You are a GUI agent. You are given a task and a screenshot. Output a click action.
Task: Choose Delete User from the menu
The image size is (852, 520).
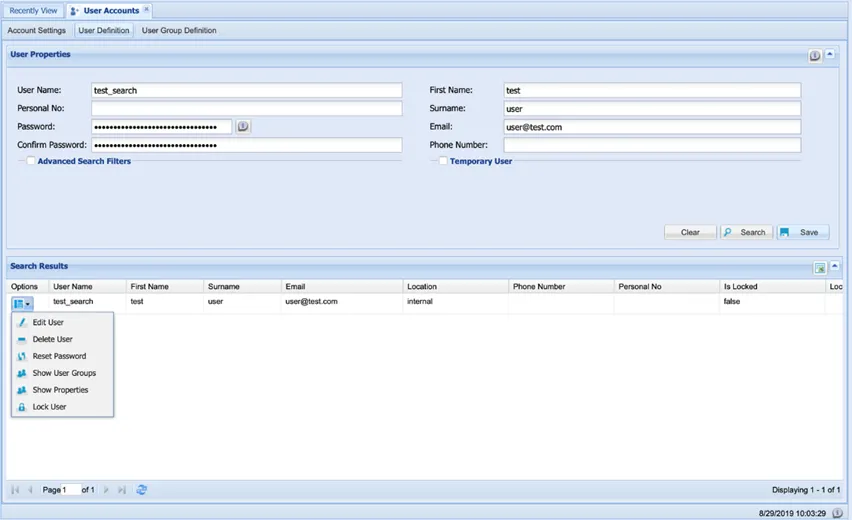(x=62, y=339)
